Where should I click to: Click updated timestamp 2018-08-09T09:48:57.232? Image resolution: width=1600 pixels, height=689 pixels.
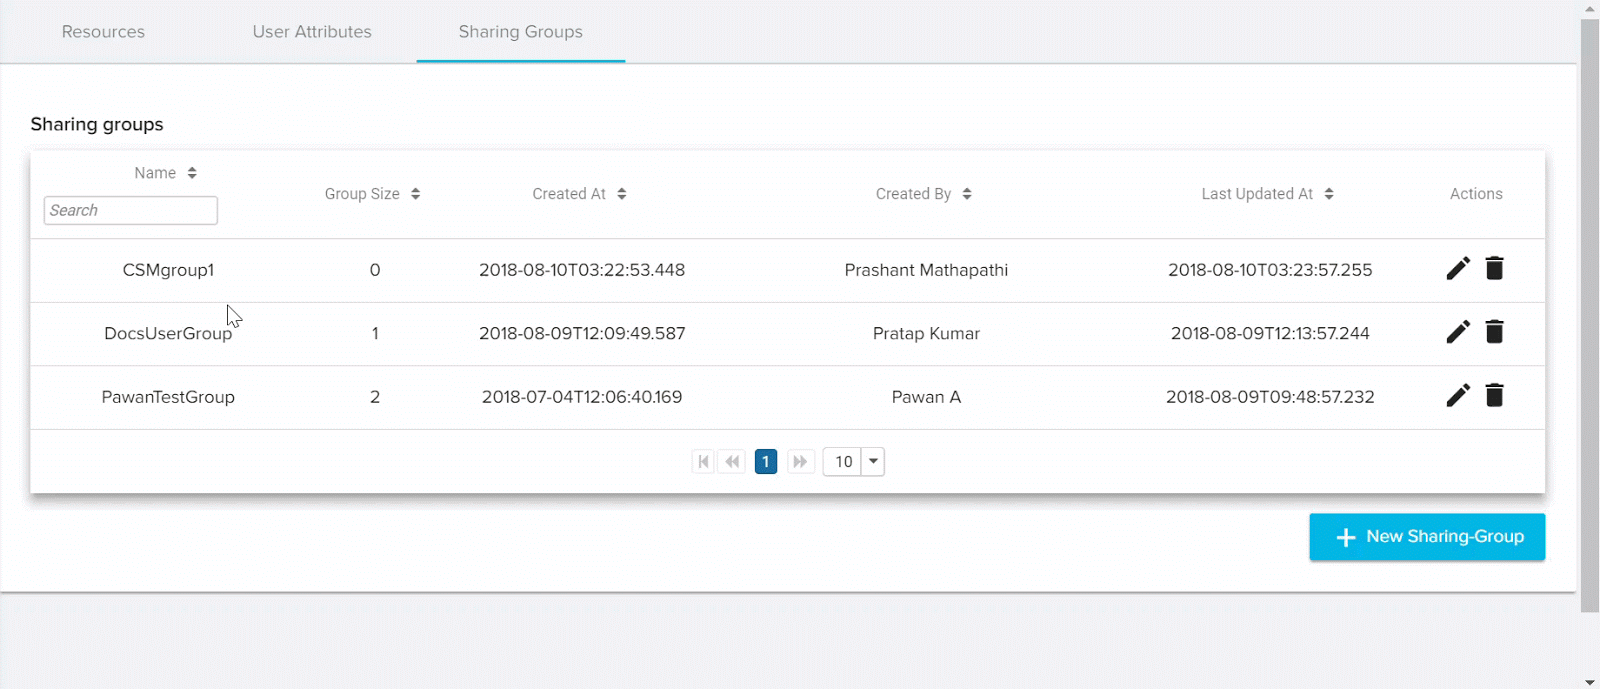pyautogui.click(x=1270, y=397)
